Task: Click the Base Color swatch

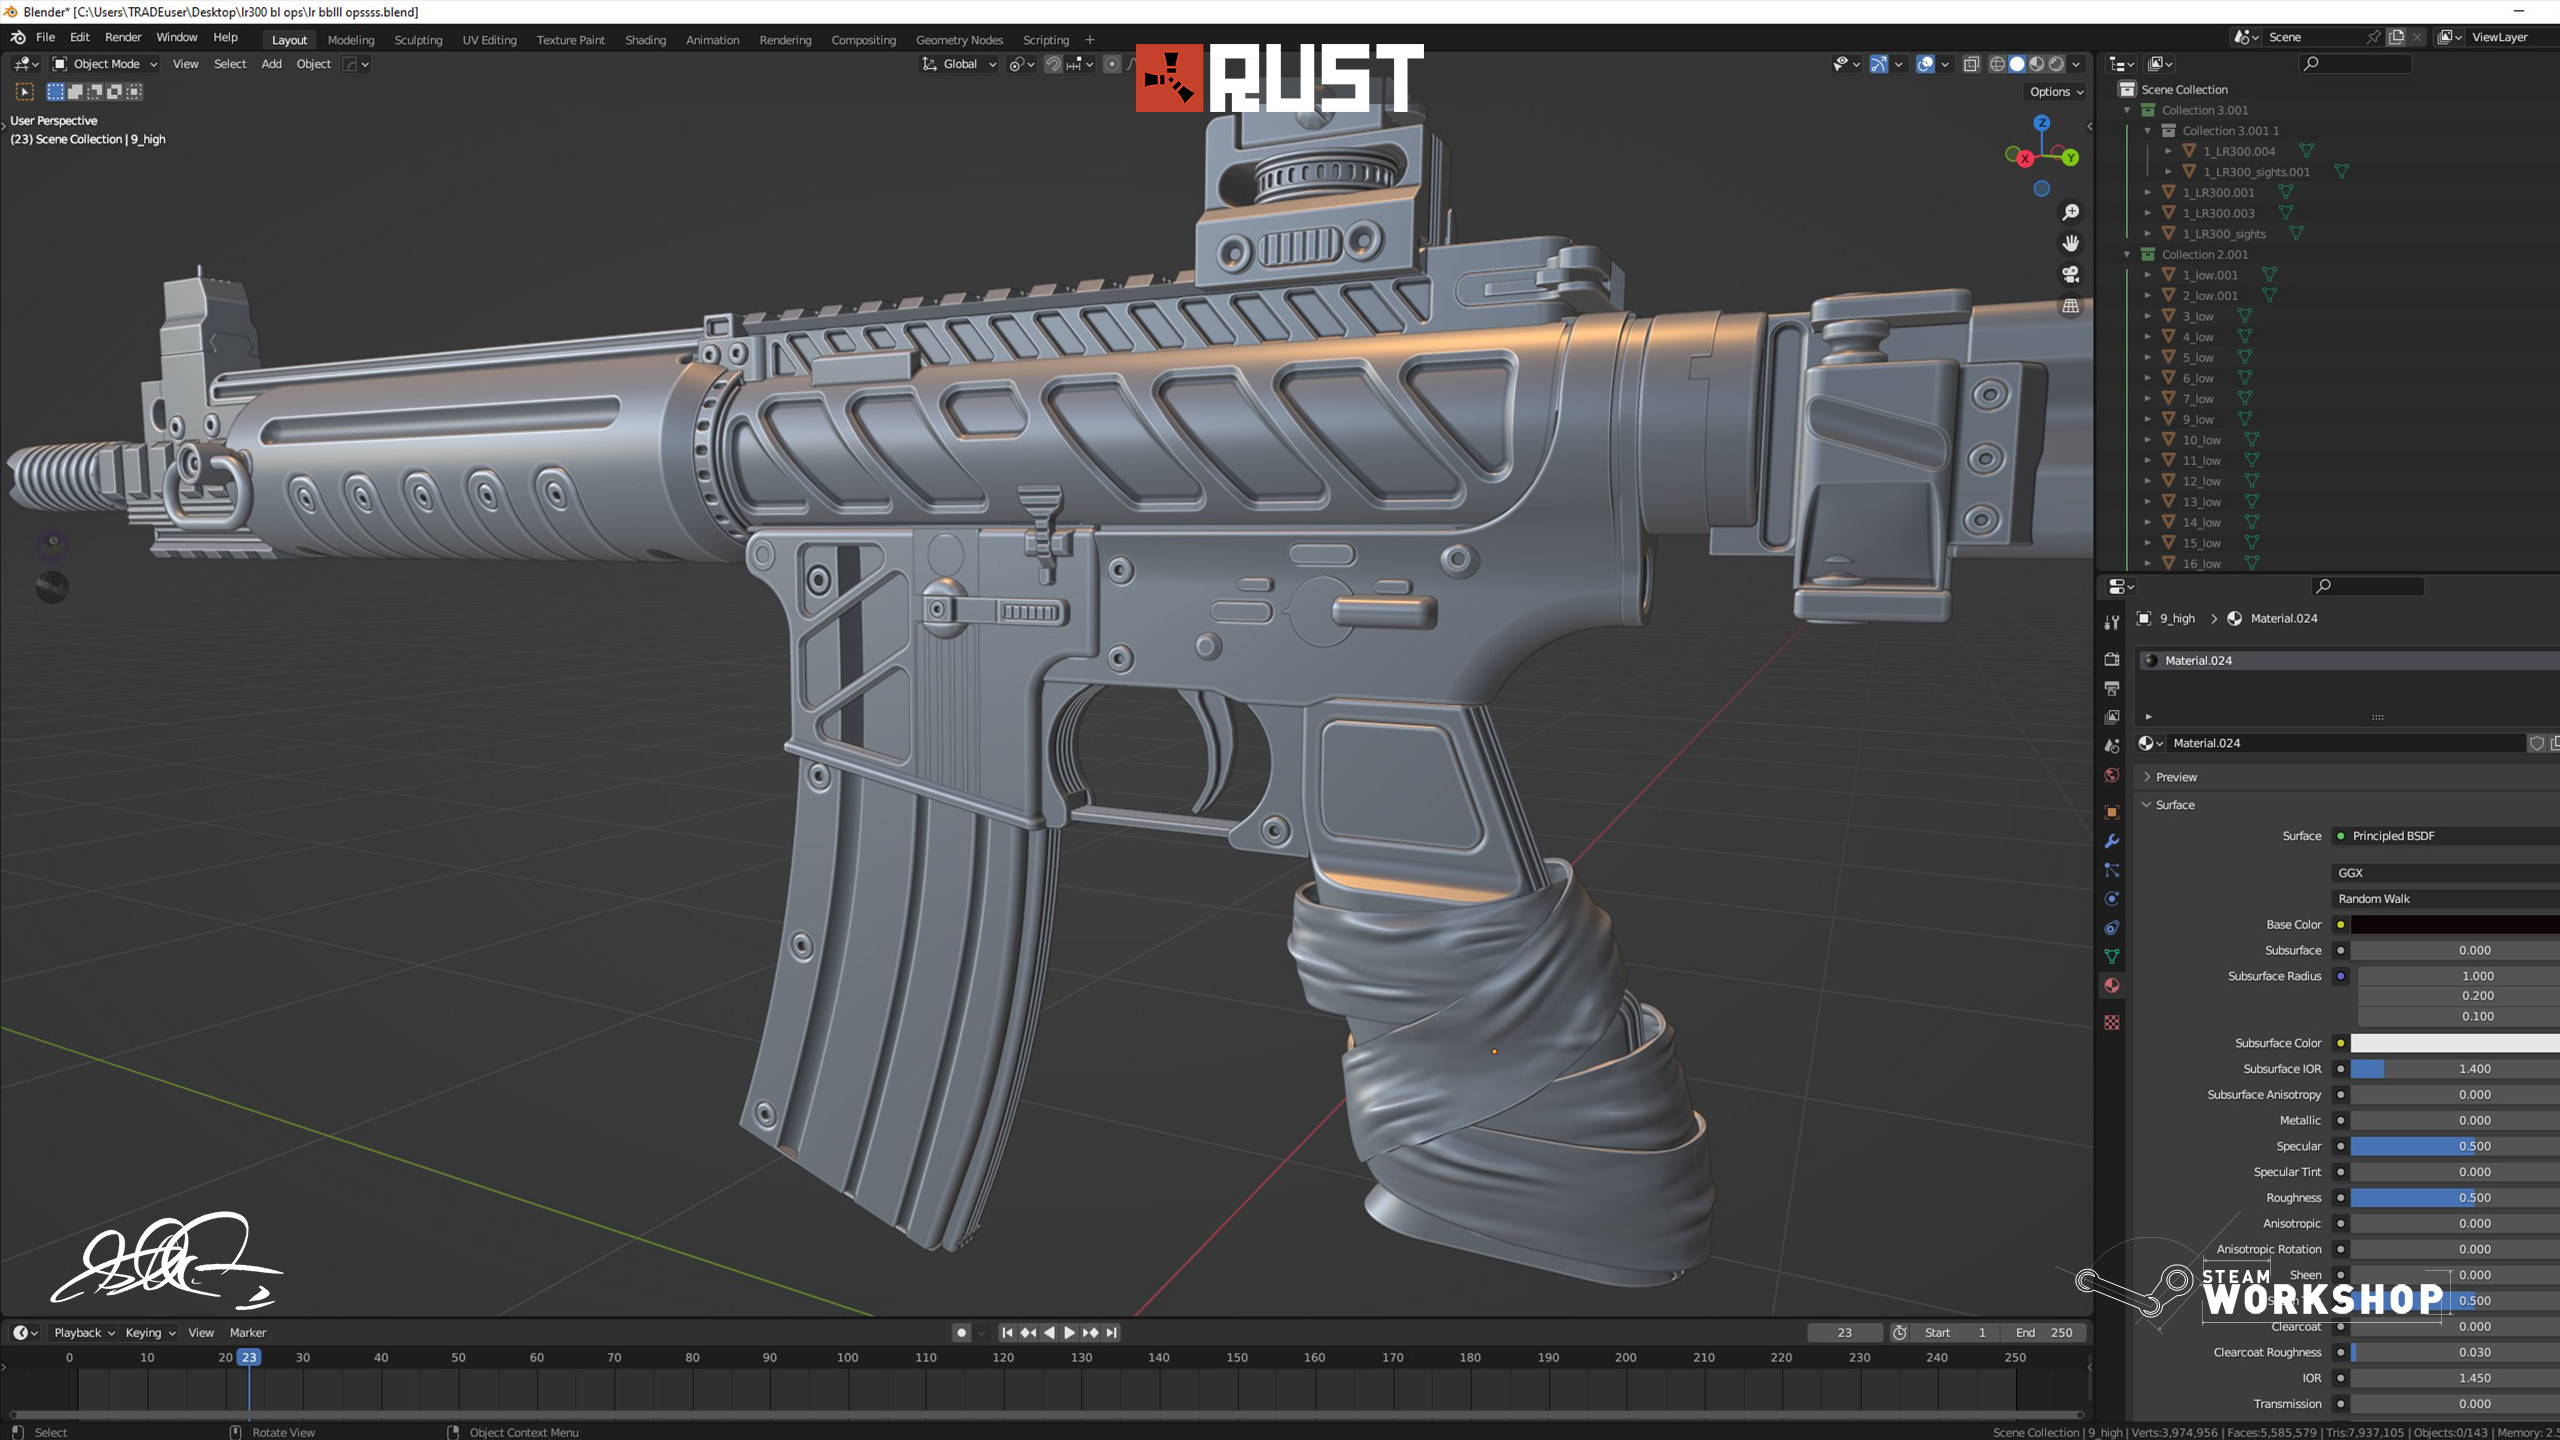Action: 2450,925
